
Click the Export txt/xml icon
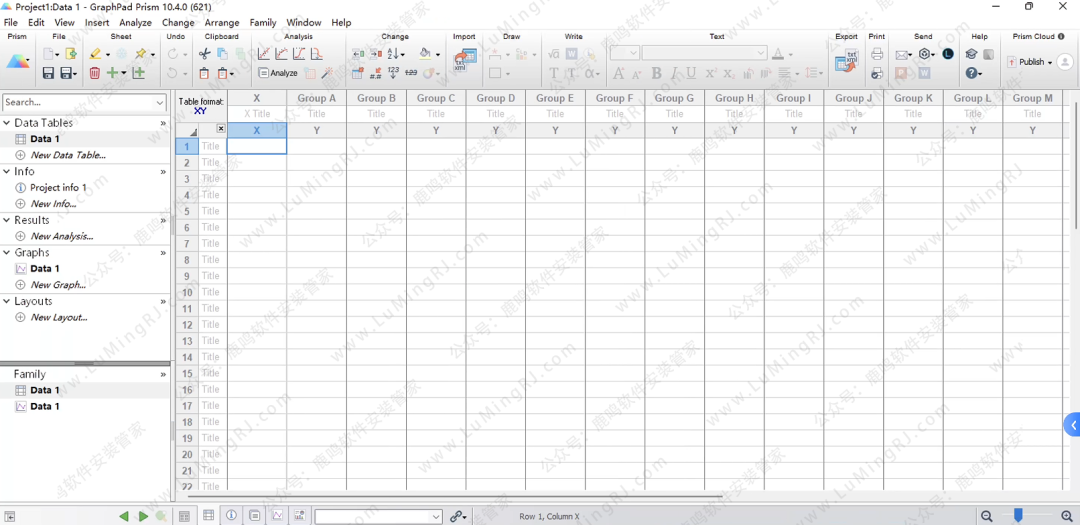(x=847, y=60)
